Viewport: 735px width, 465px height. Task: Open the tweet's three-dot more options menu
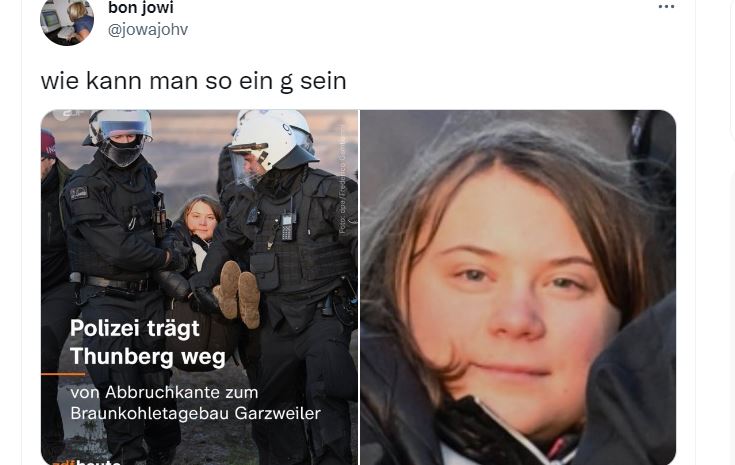(x=666, y=7)
